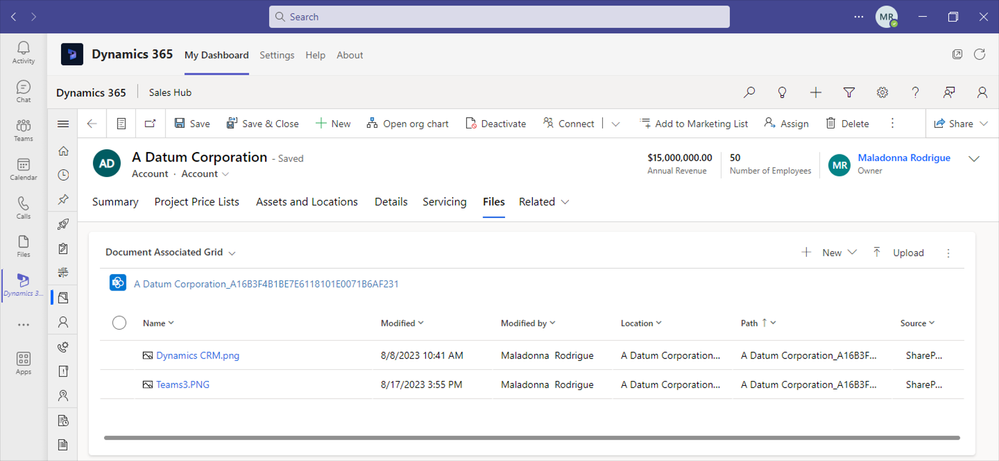The image size is (999, 461).
Task: Open the user account icon in Sales Hub bar
Action: [982, 92]
